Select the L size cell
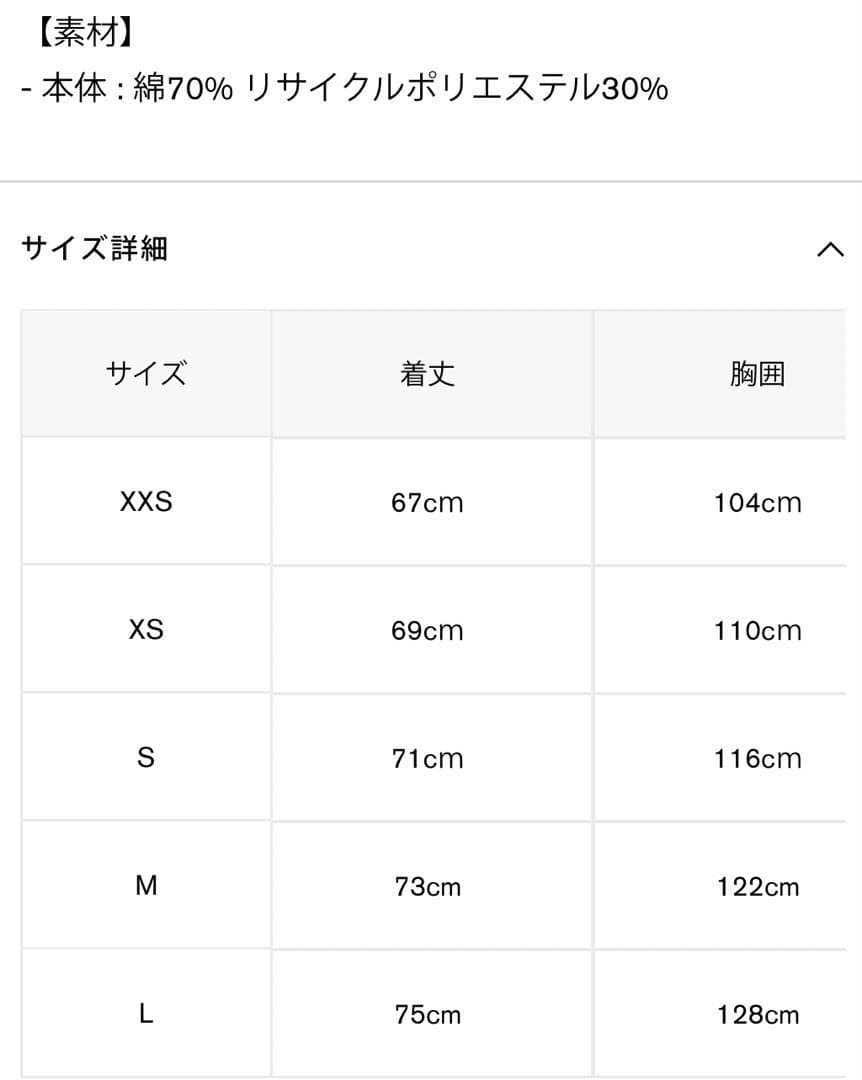The height and width of the screenshot is (1080, 862). click(x=145, y=1013)
